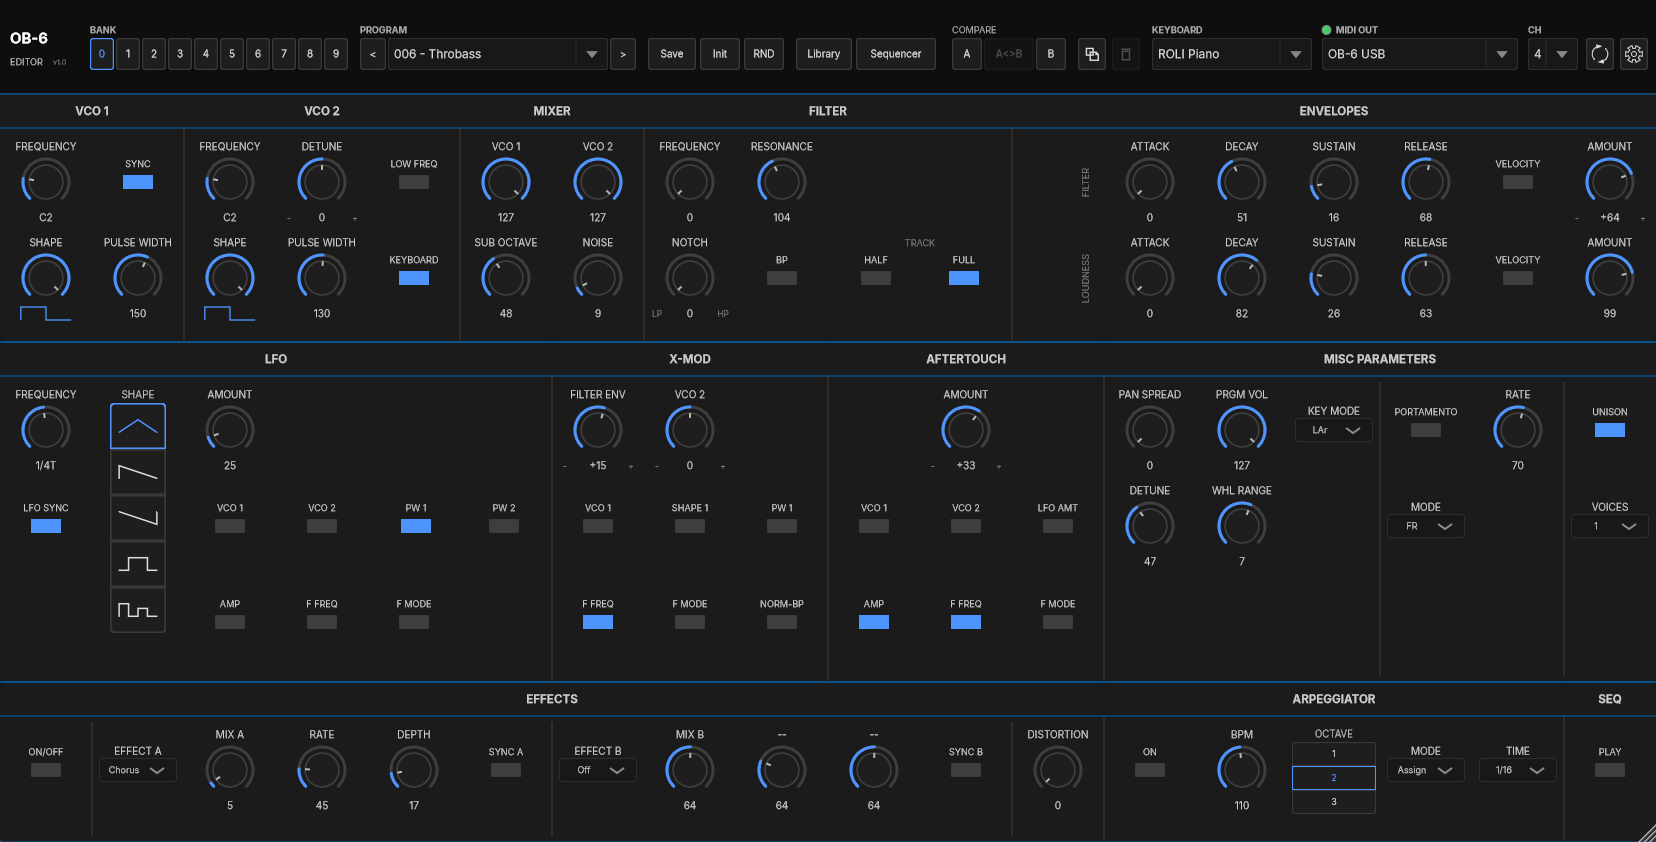The image size is (1656, 842).
Task: Enable HALF keyboard tracking
Action: click(x=876, y=278)
